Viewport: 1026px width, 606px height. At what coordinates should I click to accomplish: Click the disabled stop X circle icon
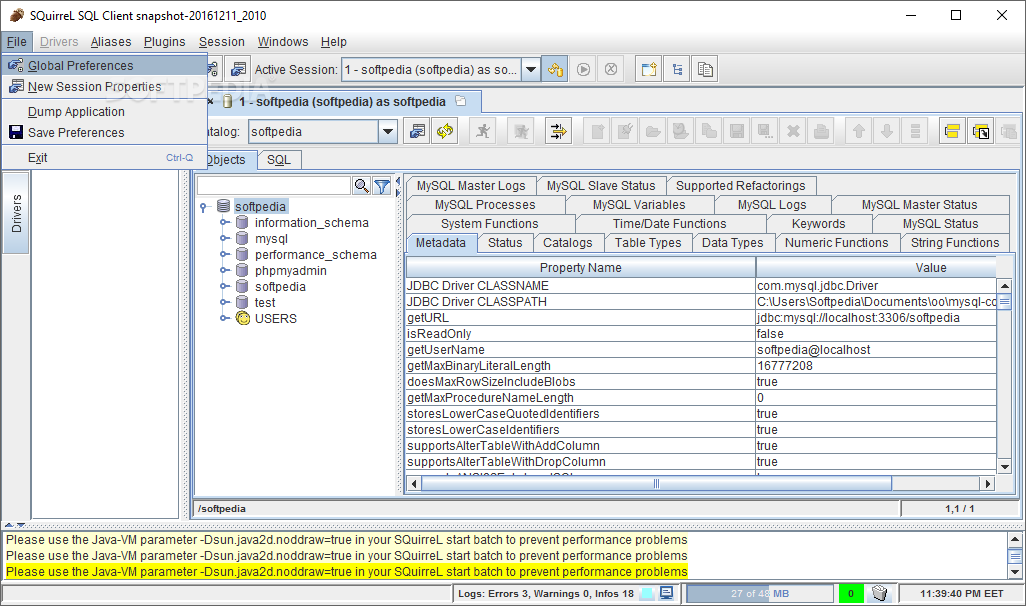tap(611, 69)
